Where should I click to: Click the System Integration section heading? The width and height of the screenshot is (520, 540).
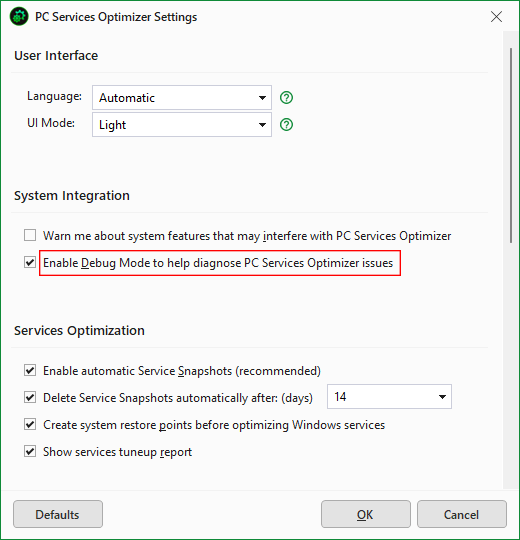(x=72, y=196)
